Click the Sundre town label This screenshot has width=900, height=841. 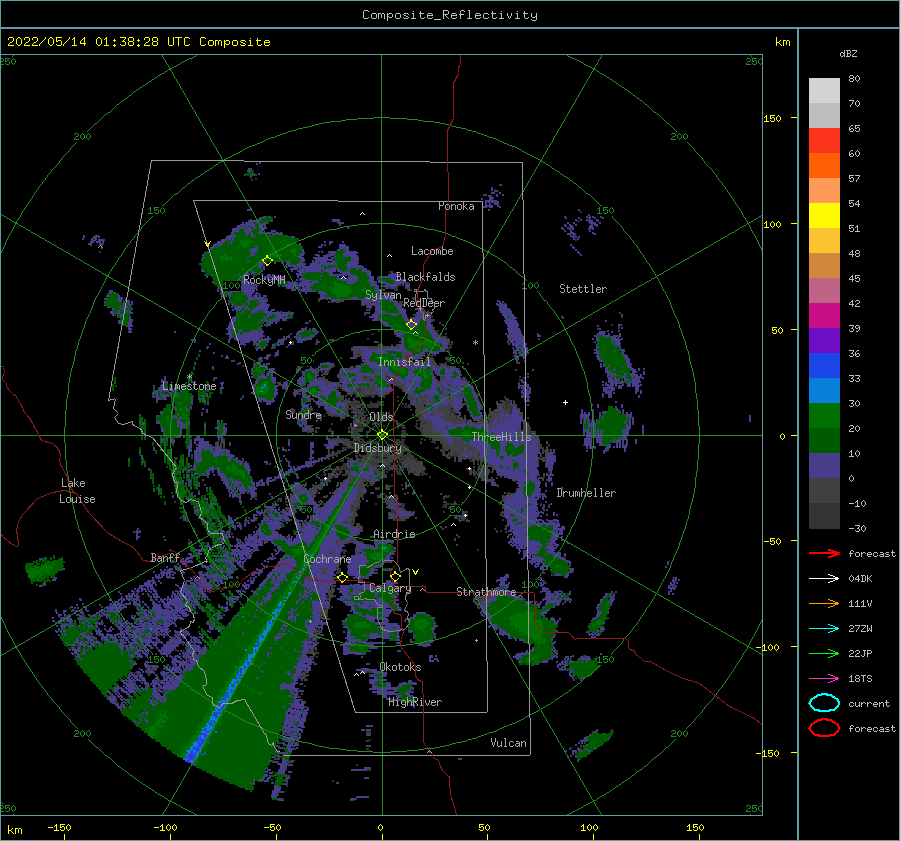coord(303,414)
